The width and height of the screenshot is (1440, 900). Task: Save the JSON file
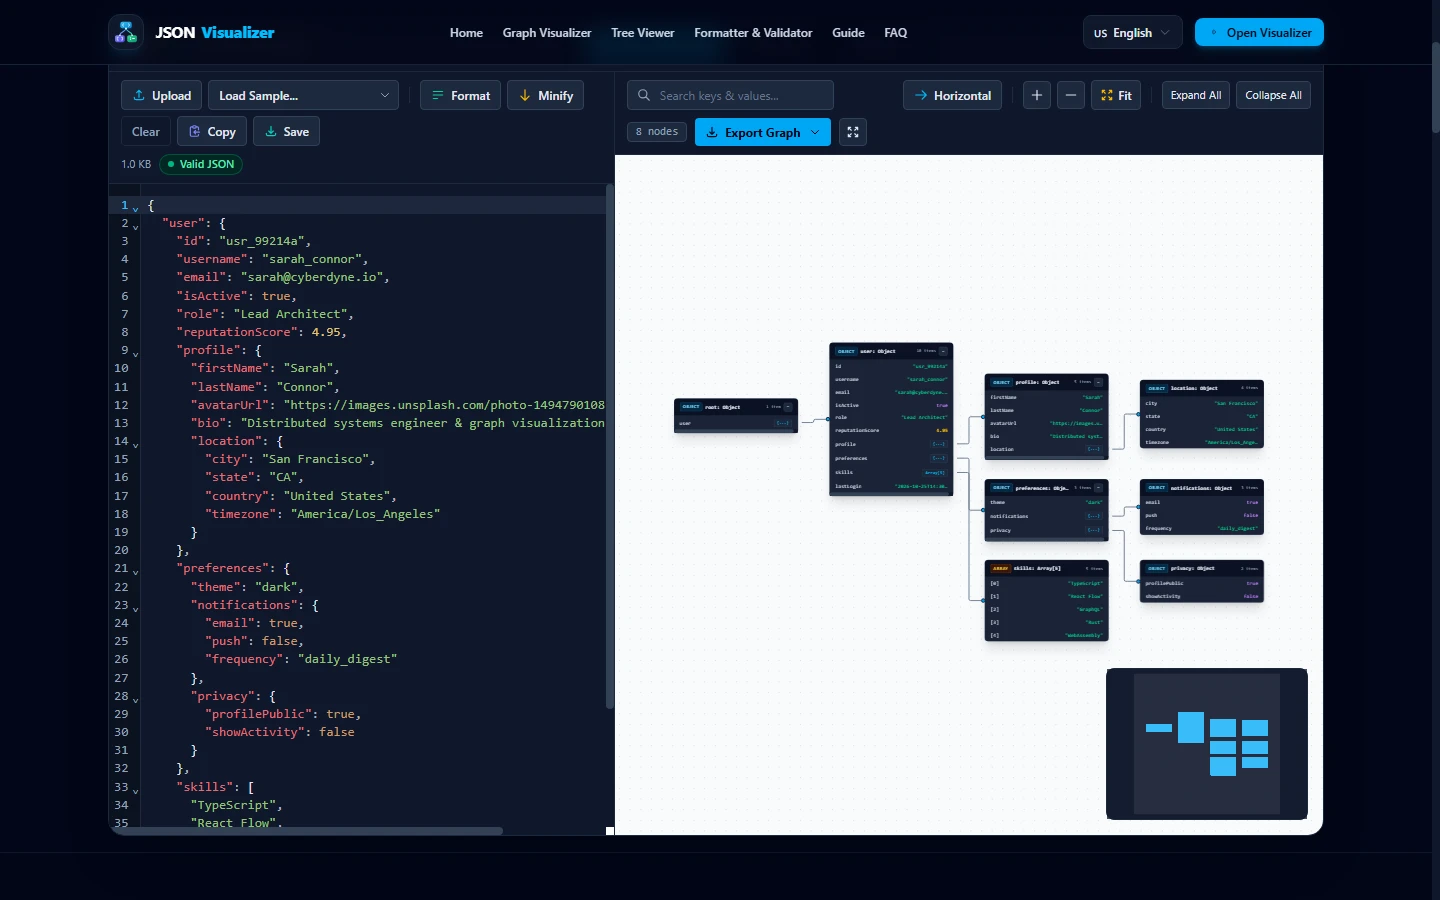tap(286, 132)
